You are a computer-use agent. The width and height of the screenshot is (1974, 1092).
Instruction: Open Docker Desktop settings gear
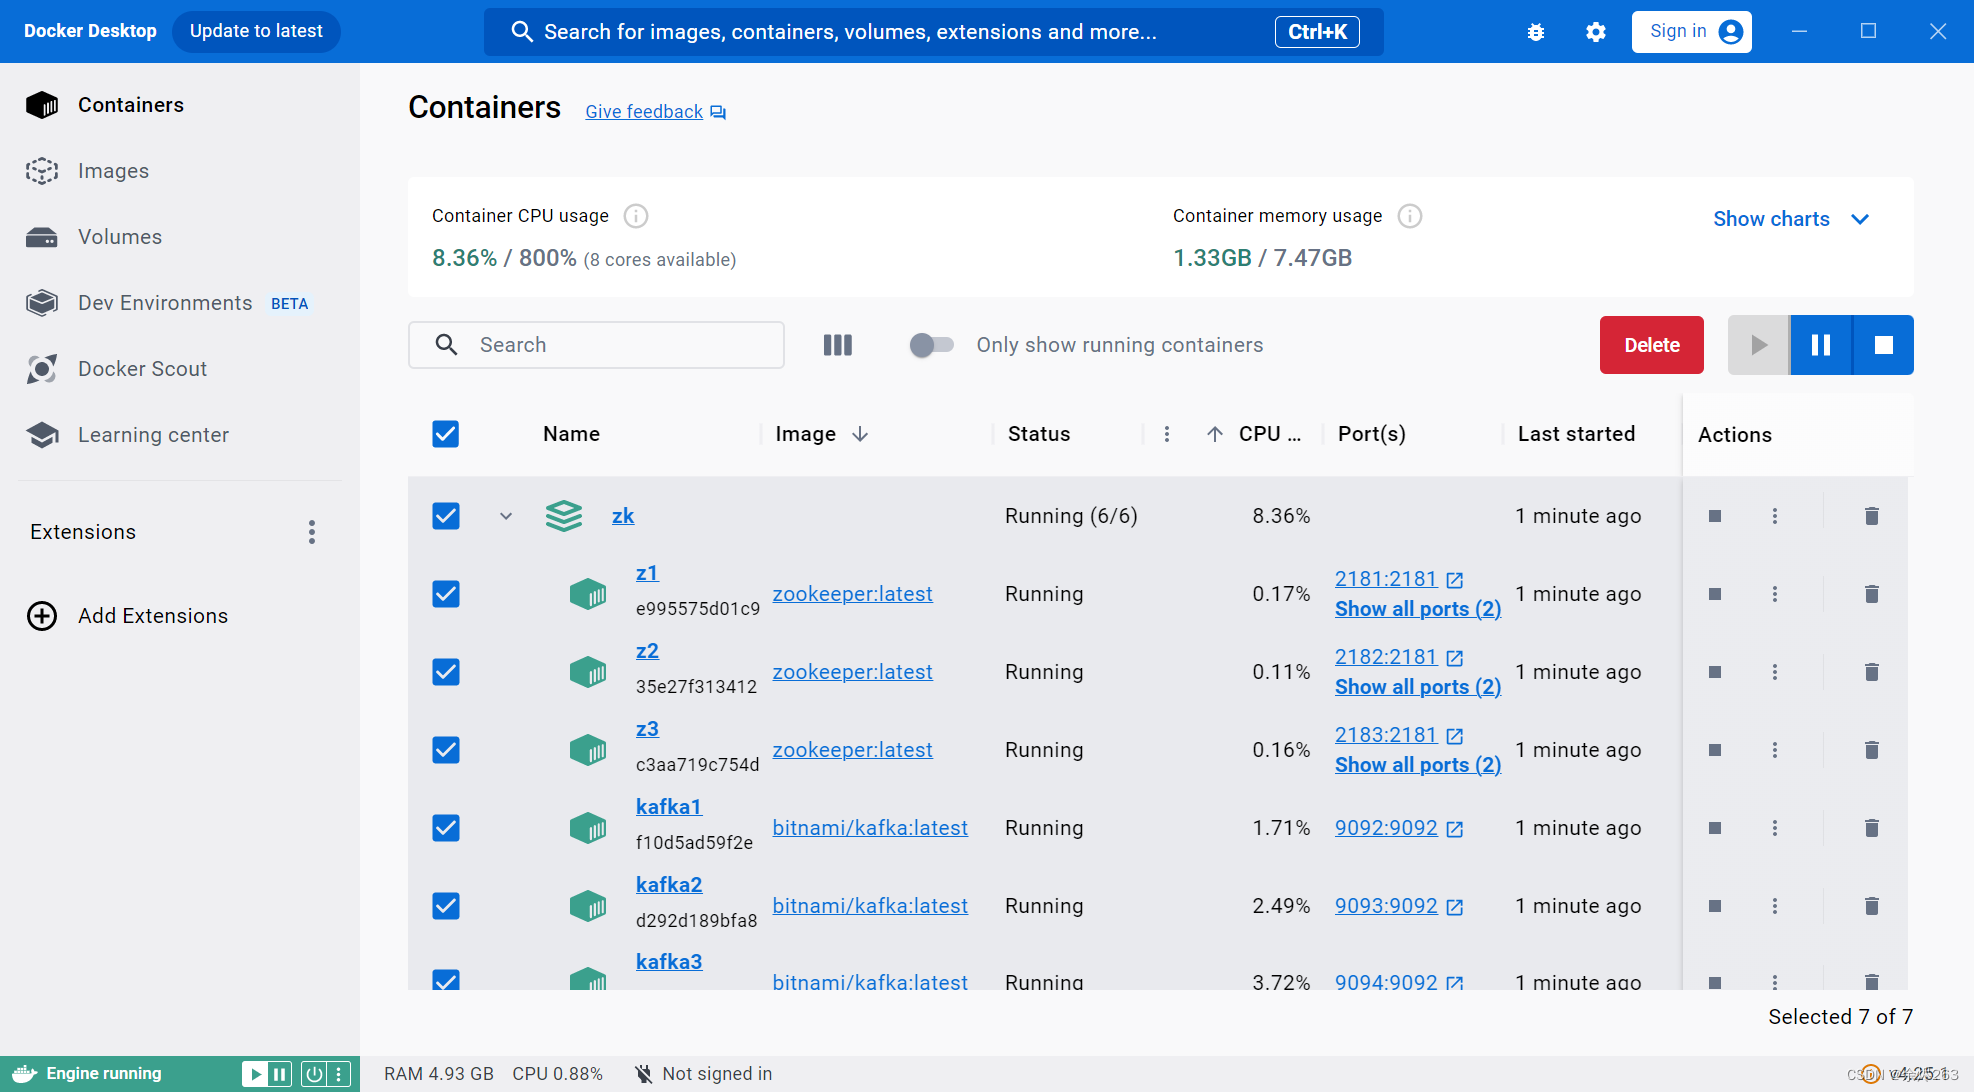(1595, 31)
